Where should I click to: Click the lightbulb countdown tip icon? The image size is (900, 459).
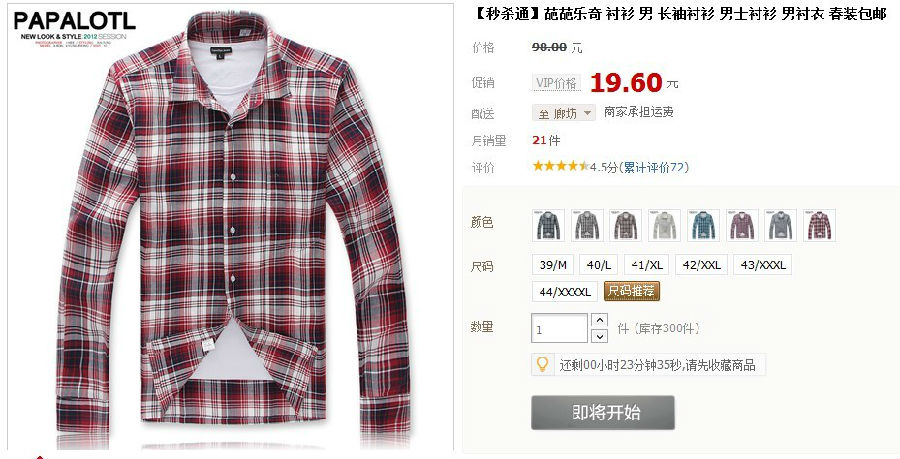coord(542,364)
